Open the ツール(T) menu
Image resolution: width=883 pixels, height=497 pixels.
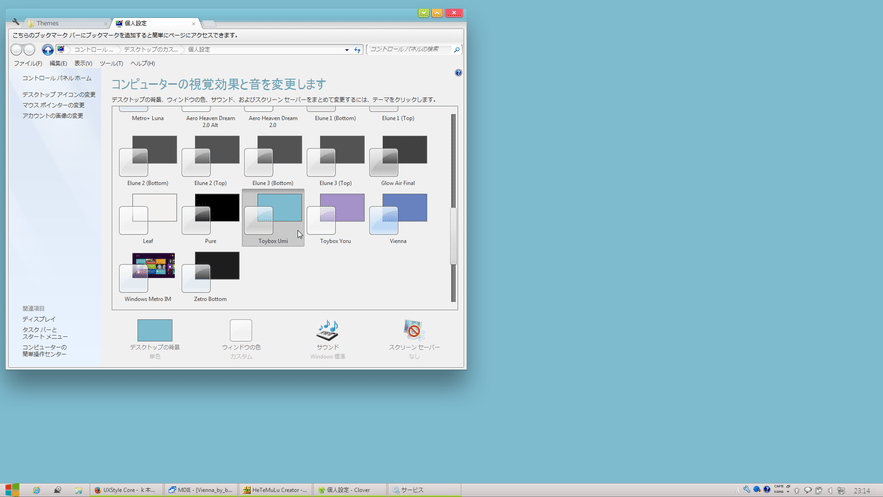[111, 64]
